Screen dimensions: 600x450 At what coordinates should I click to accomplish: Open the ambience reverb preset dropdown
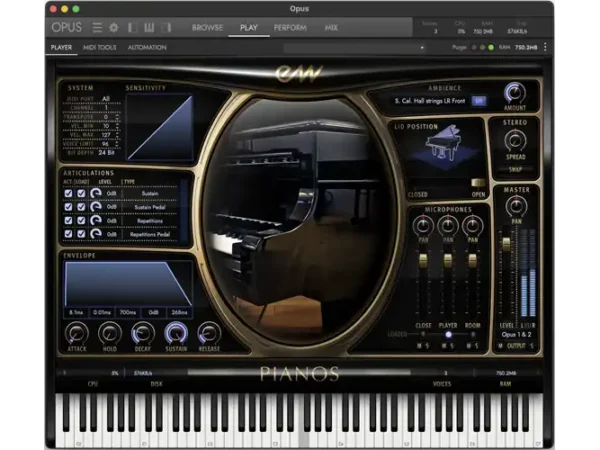(x=430, y=101)
